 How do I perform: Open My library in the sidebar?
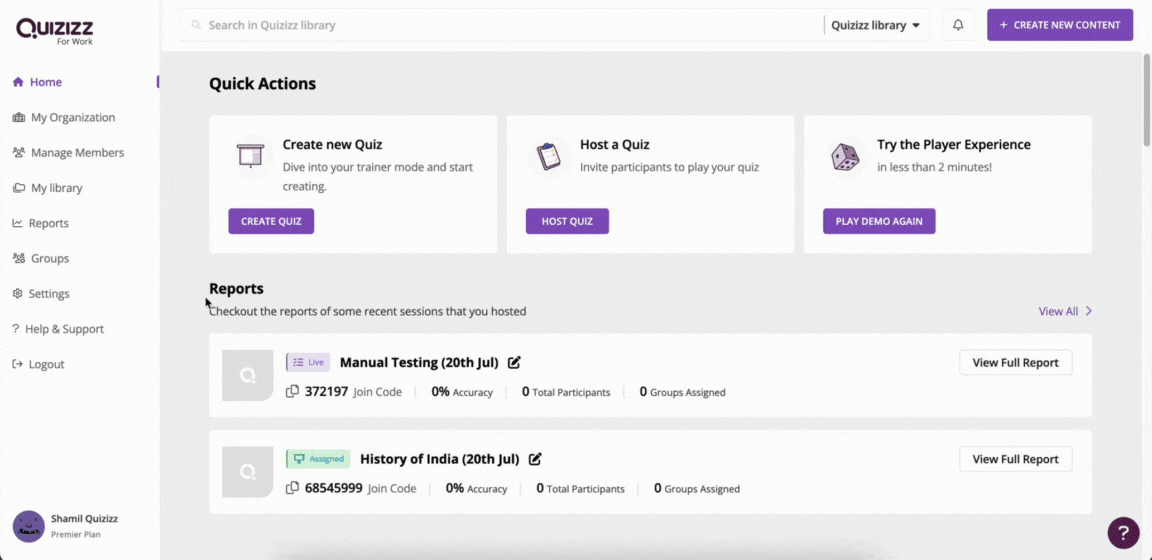[x=48, y=188]
